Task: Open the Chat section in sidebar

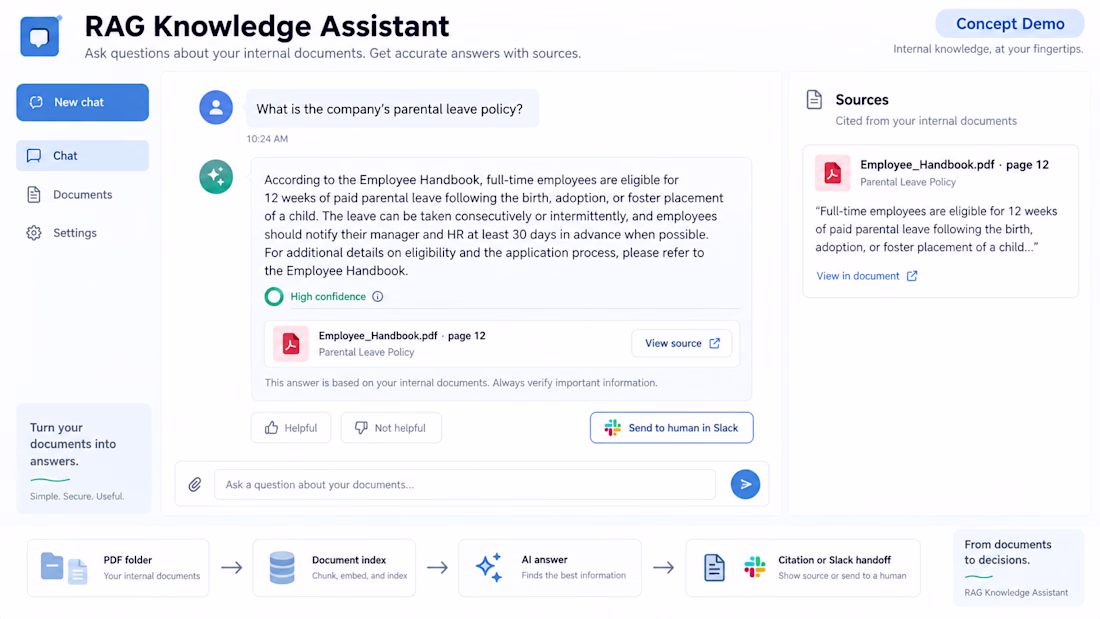Action: click(x=83, y=156)
